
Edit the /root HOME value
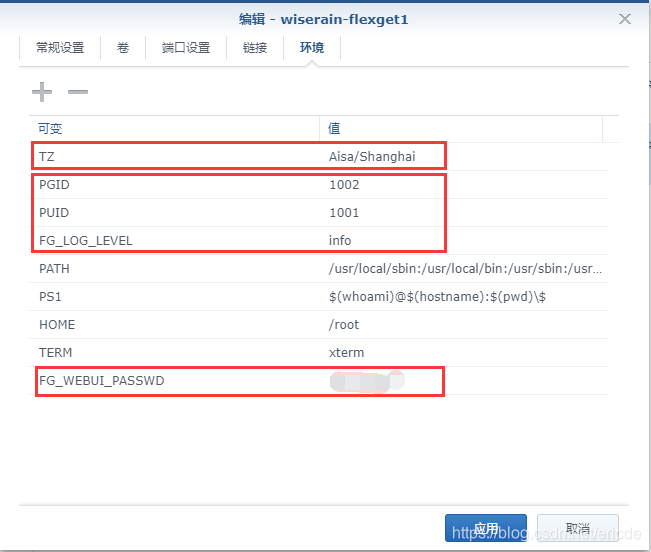click(x=344, y=325)
